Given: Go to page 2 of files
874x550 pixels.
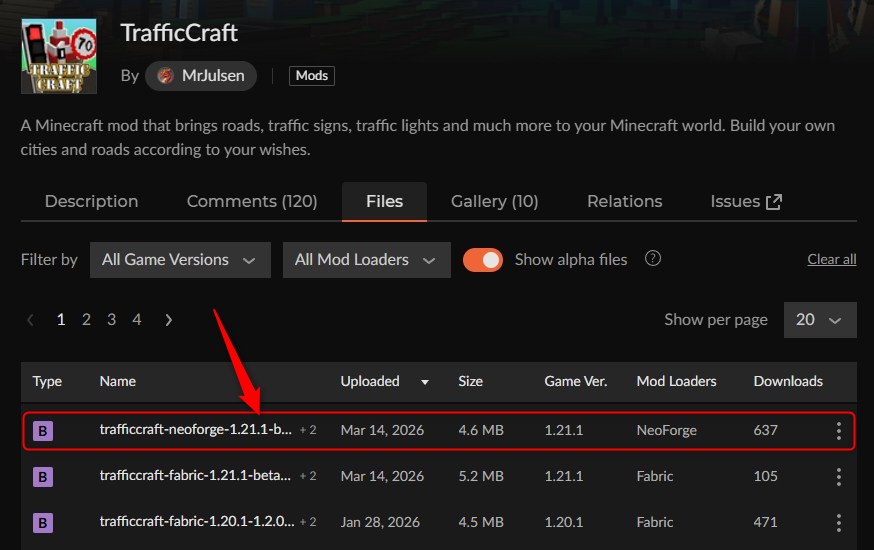Looking at the screenshot, I should click(x=86, y=319).
